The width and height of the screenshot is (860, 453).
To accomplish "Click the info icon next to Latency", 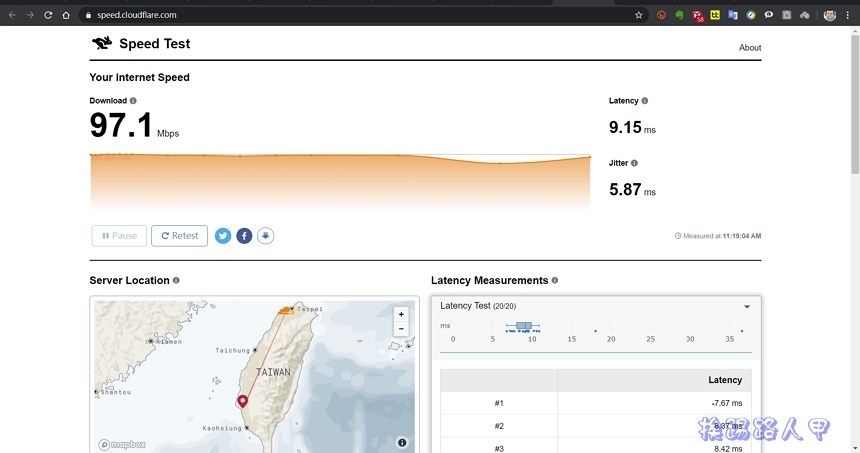I will [x=644, y=101].
